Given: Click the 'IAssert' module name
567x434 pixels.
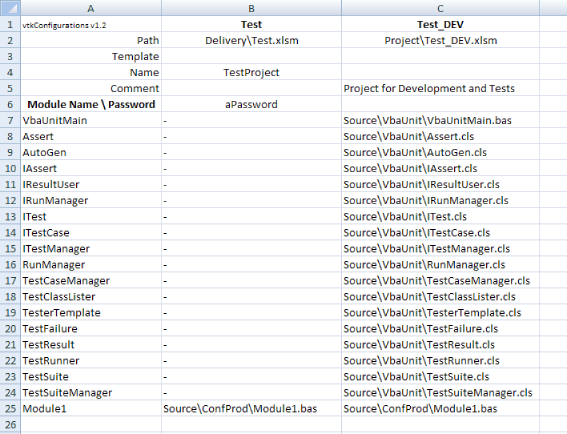Looking at the screenshot, I should pos(91,168).
